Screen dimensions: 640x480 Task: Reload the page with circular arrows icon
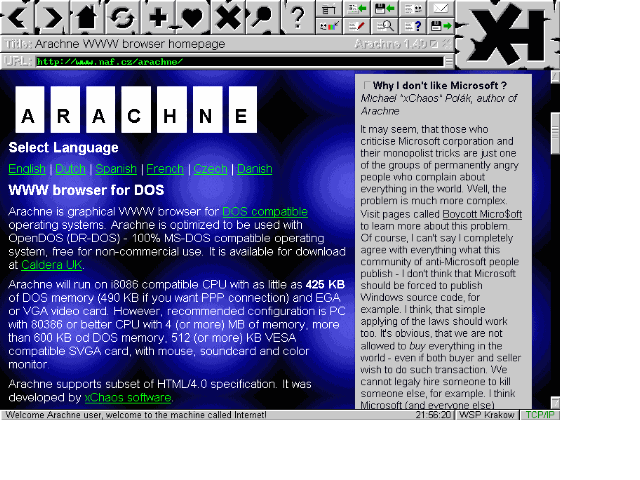[x=122, y=17]
